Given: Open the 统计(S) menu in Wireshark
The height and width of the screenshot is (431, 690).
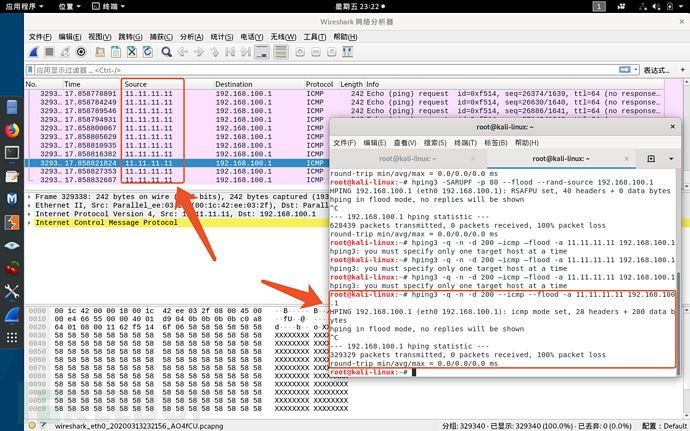Looking at the screenshot, I should [x=222, y=37].
